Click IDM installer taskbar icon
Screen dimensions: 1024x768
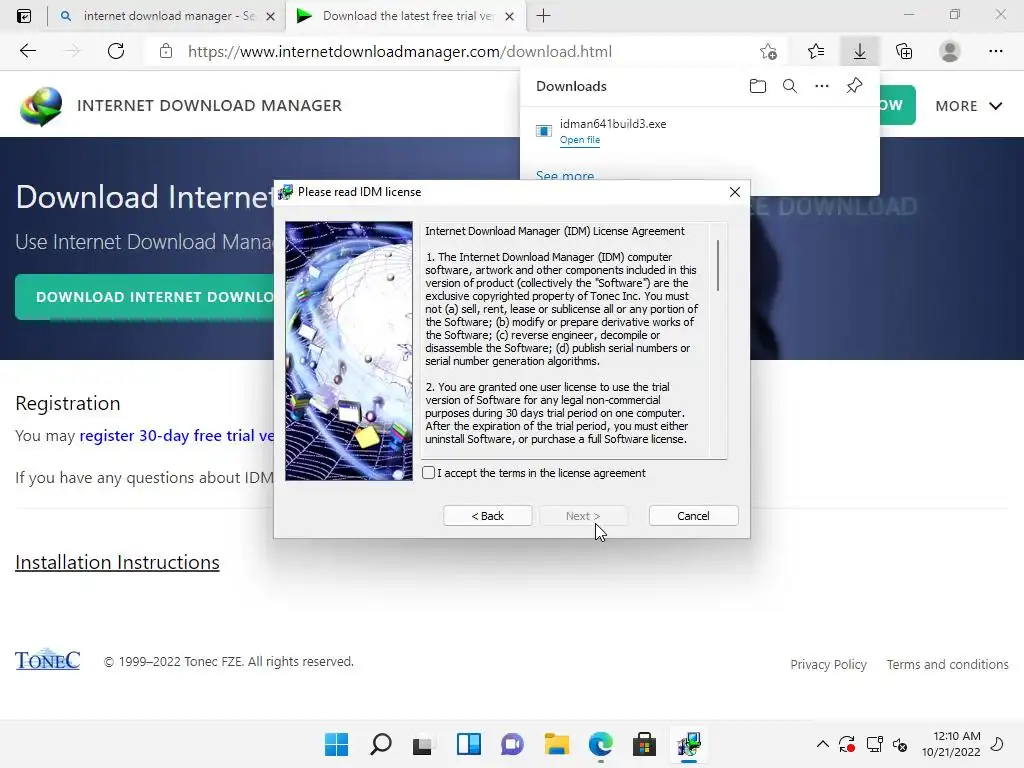pyautogui.click(x=688, y=744)
